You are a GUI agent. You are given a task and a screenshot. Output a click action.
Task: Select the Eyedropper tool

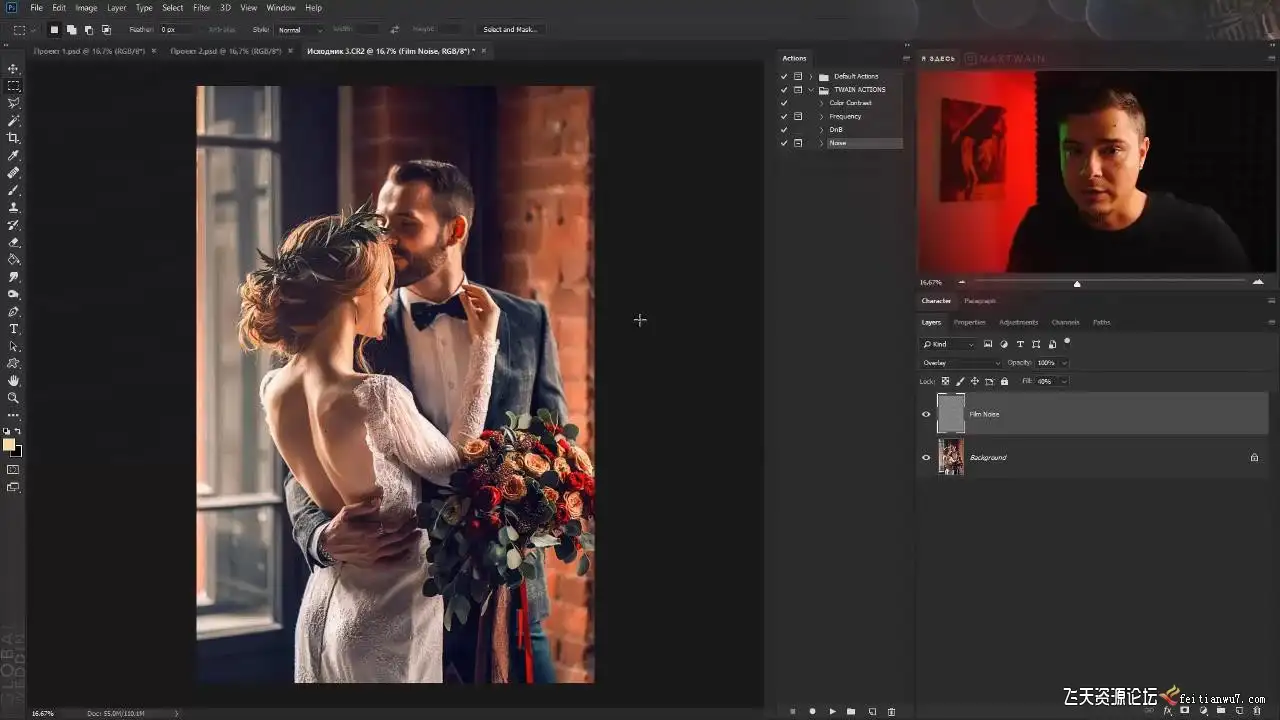pos(13,155)
